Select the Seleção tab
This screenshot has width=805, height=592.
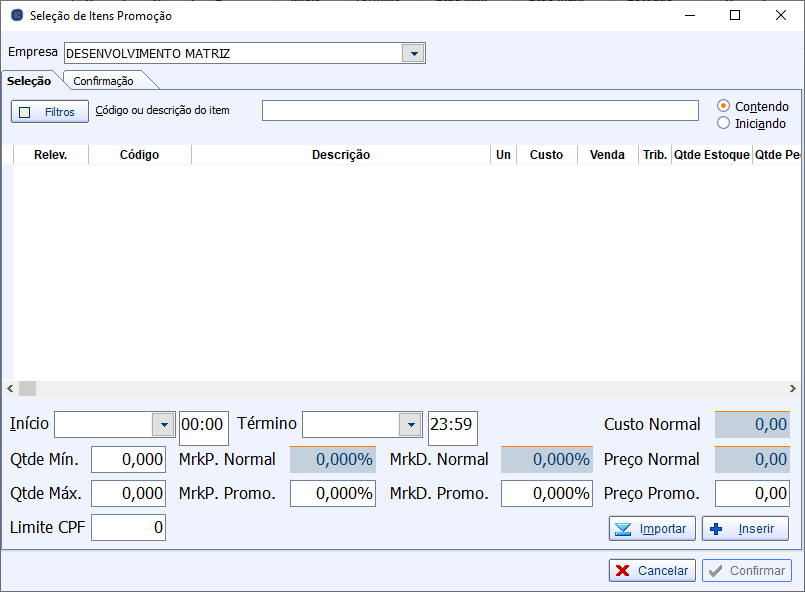[29, 81]
